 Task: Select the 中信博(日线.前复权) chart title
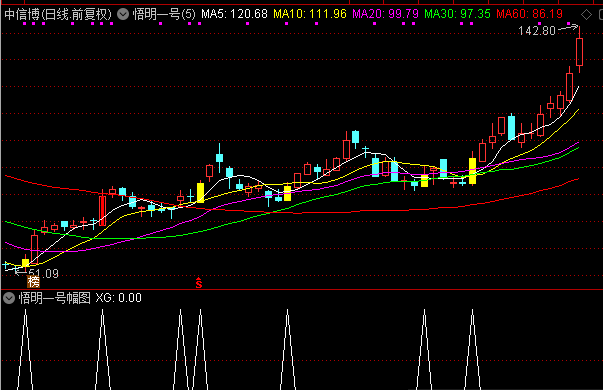coord(58,15)
